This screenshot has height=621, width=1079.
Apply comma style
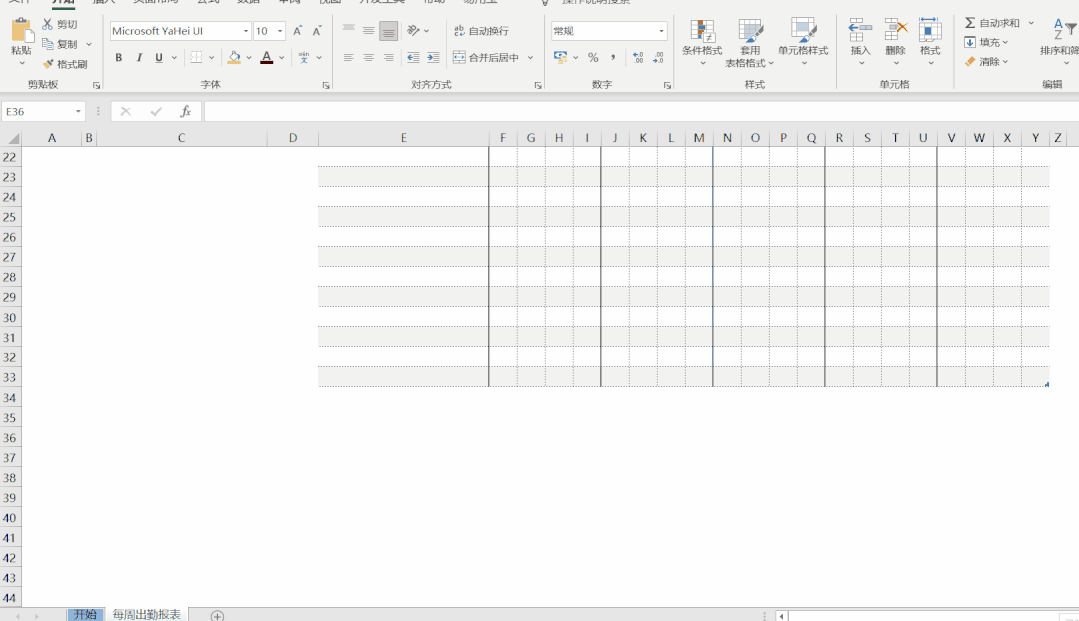click(x=612, y=58)
